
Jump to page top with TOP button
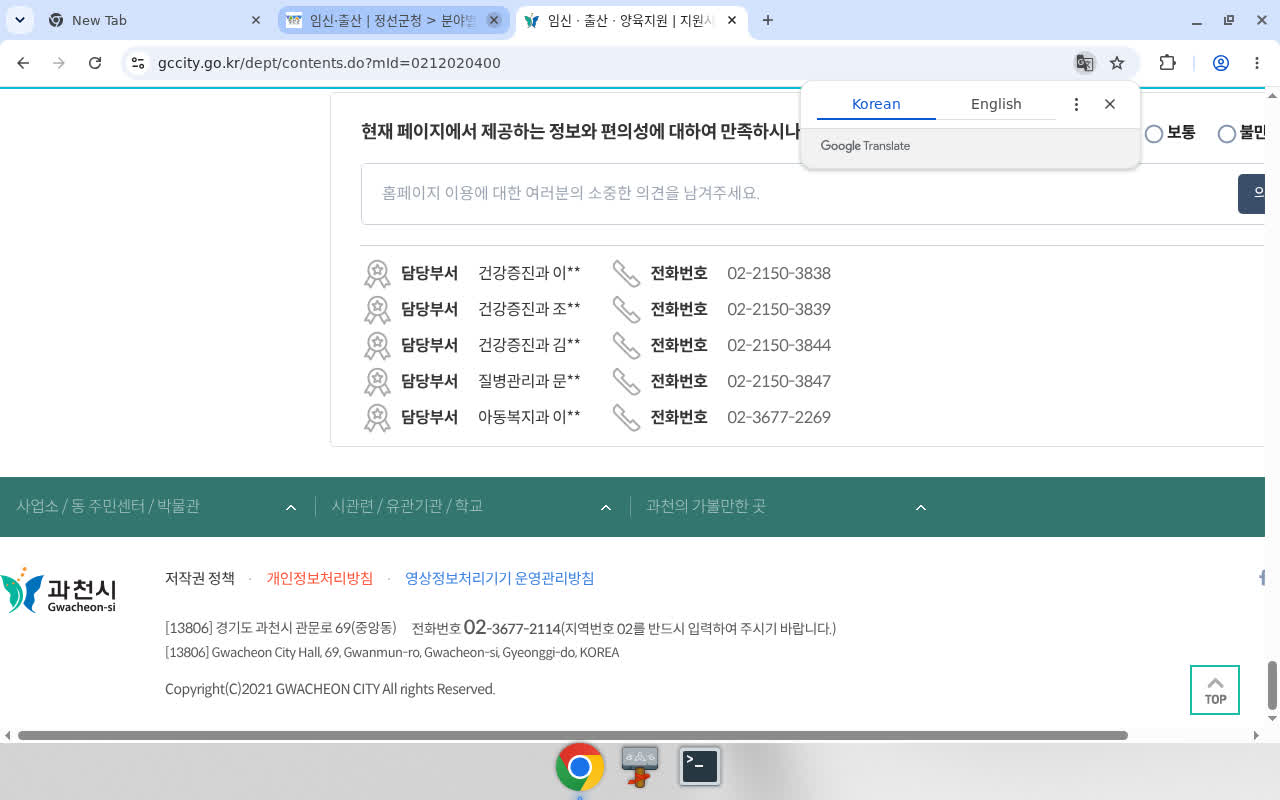pyautogui.click(x=1215, y=690)
